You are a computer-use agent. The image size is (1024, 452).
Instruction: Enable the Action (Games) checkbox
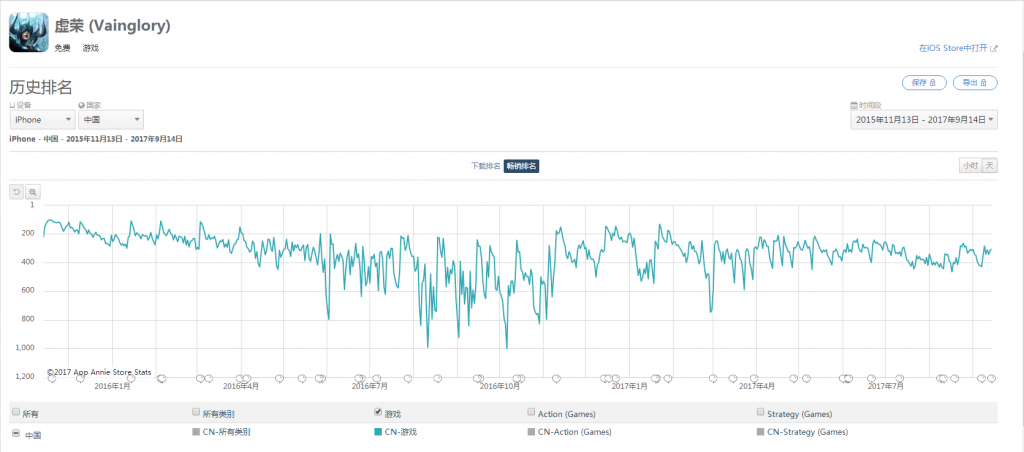point(531,412)
